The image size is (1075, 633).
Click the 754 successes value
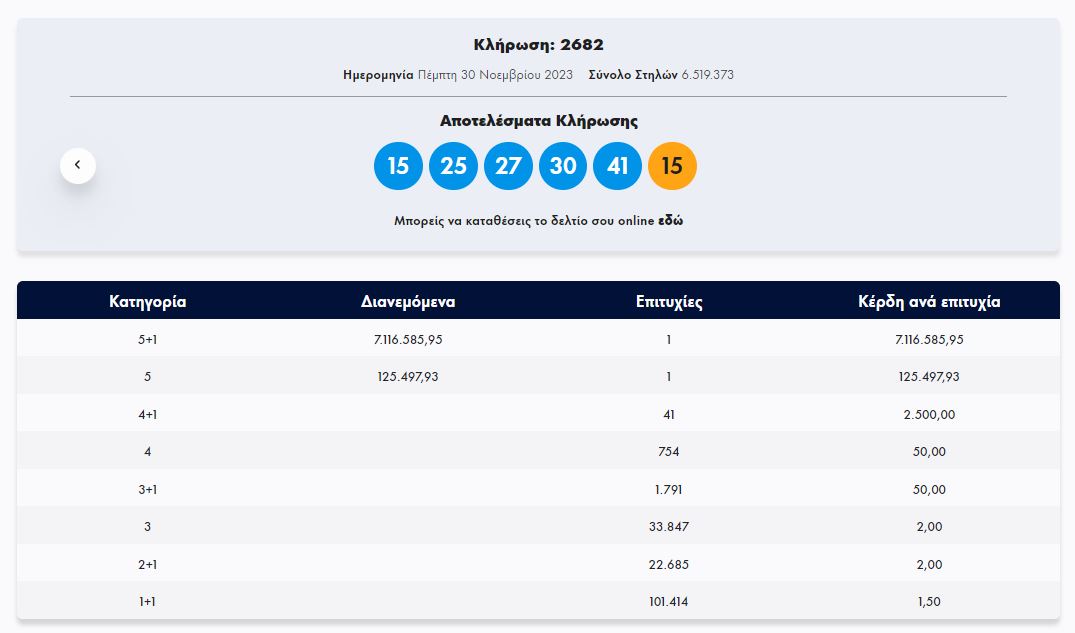click(x=668, y=452)
